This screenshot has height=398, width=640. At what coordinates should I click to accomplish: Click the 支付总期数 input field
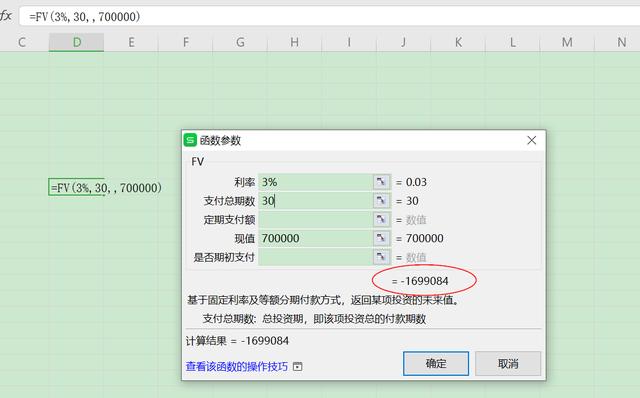point(315,201)
